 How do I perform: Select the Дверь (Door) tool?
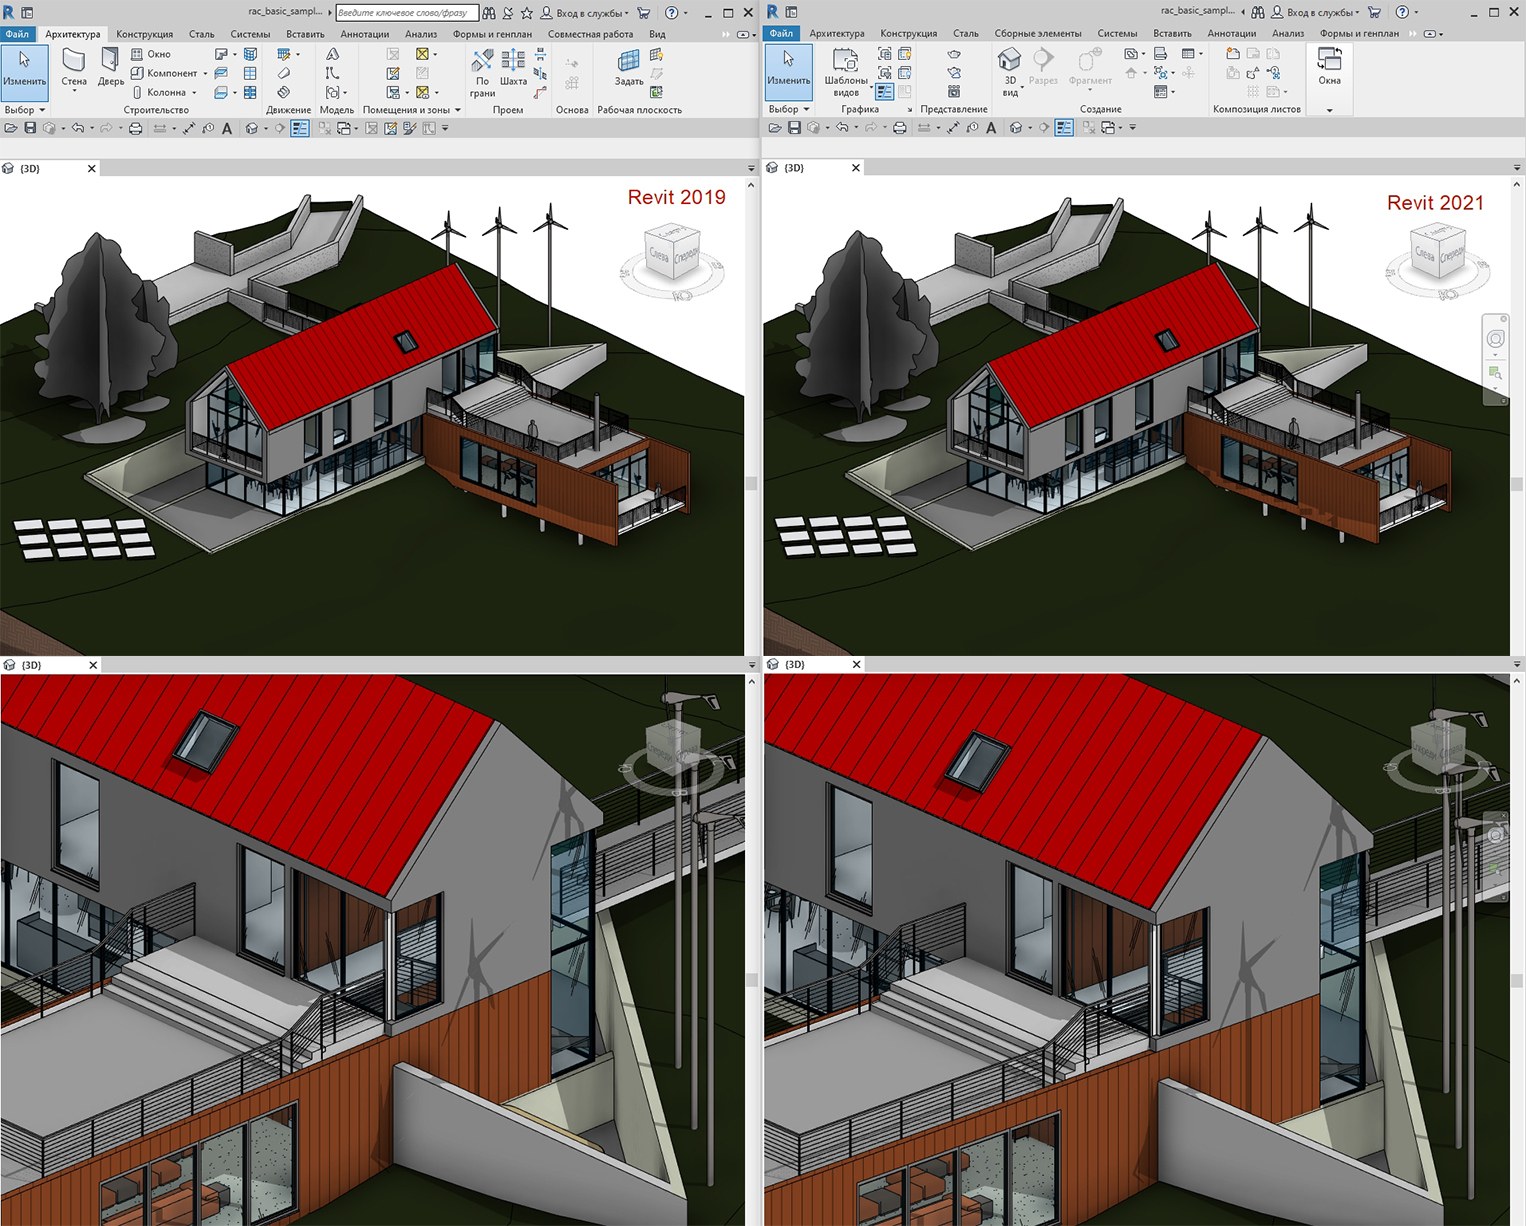point(110,68)
